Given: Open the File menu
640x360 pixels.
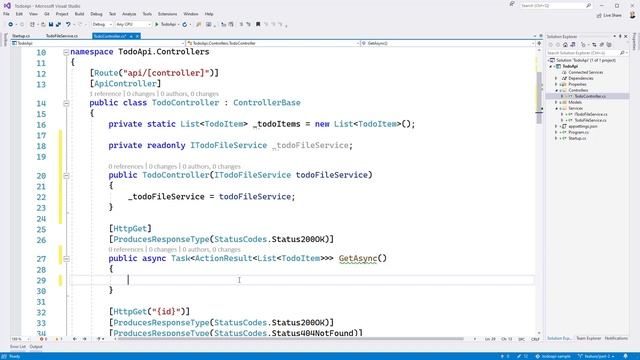Looking at the screenshot, I should click(7, 14).
